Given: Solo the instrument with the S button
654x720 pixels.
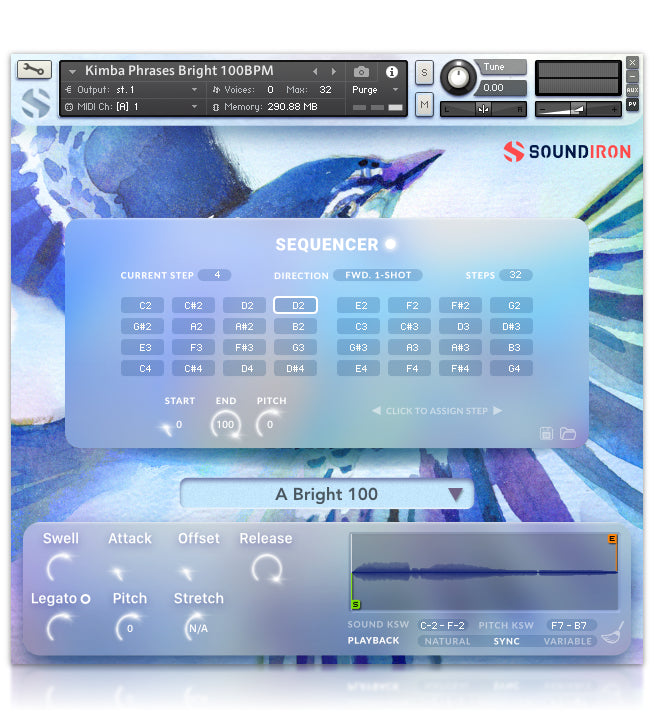Looking at the screenshot, I should pyautogui.click(x=424, y=72).
